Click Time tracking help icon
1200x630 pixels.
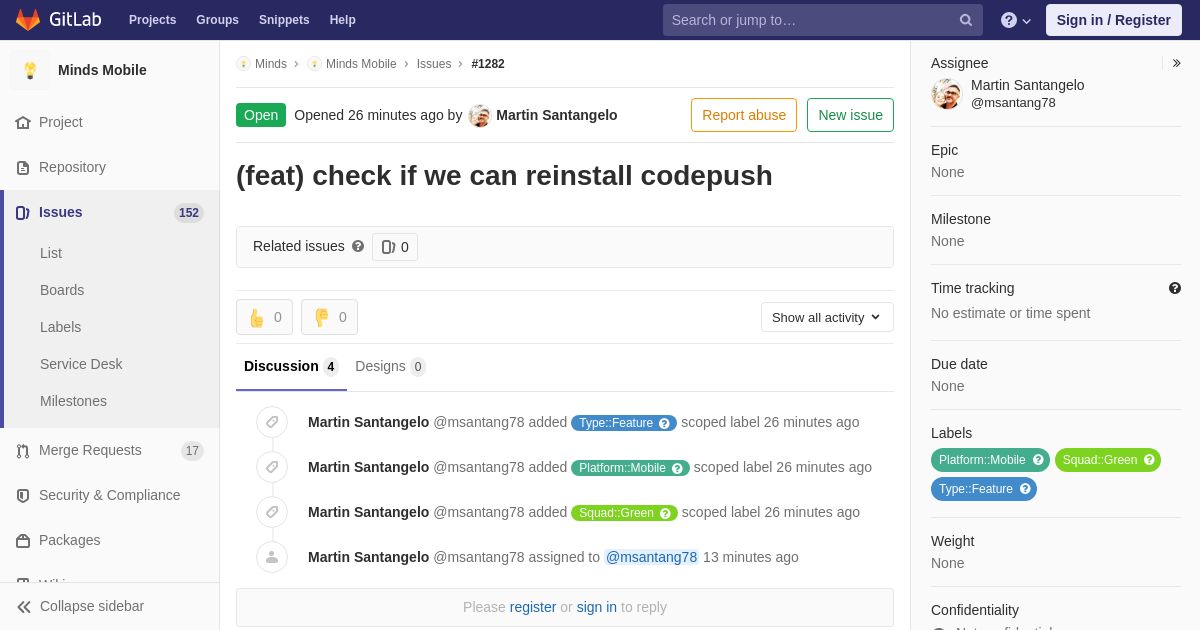tap(1175, 288)
